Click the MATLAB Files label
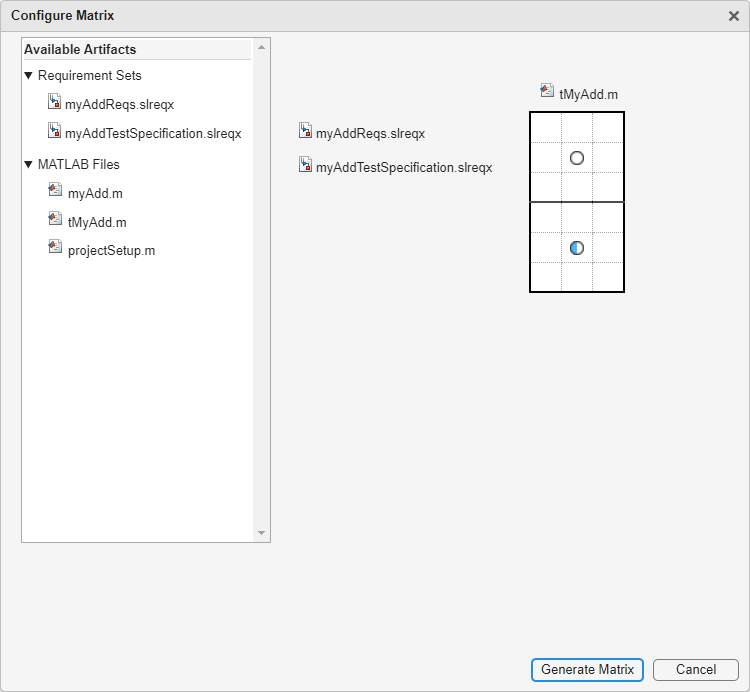The width and height of the screenshot is (750, 692). point(79,165)
